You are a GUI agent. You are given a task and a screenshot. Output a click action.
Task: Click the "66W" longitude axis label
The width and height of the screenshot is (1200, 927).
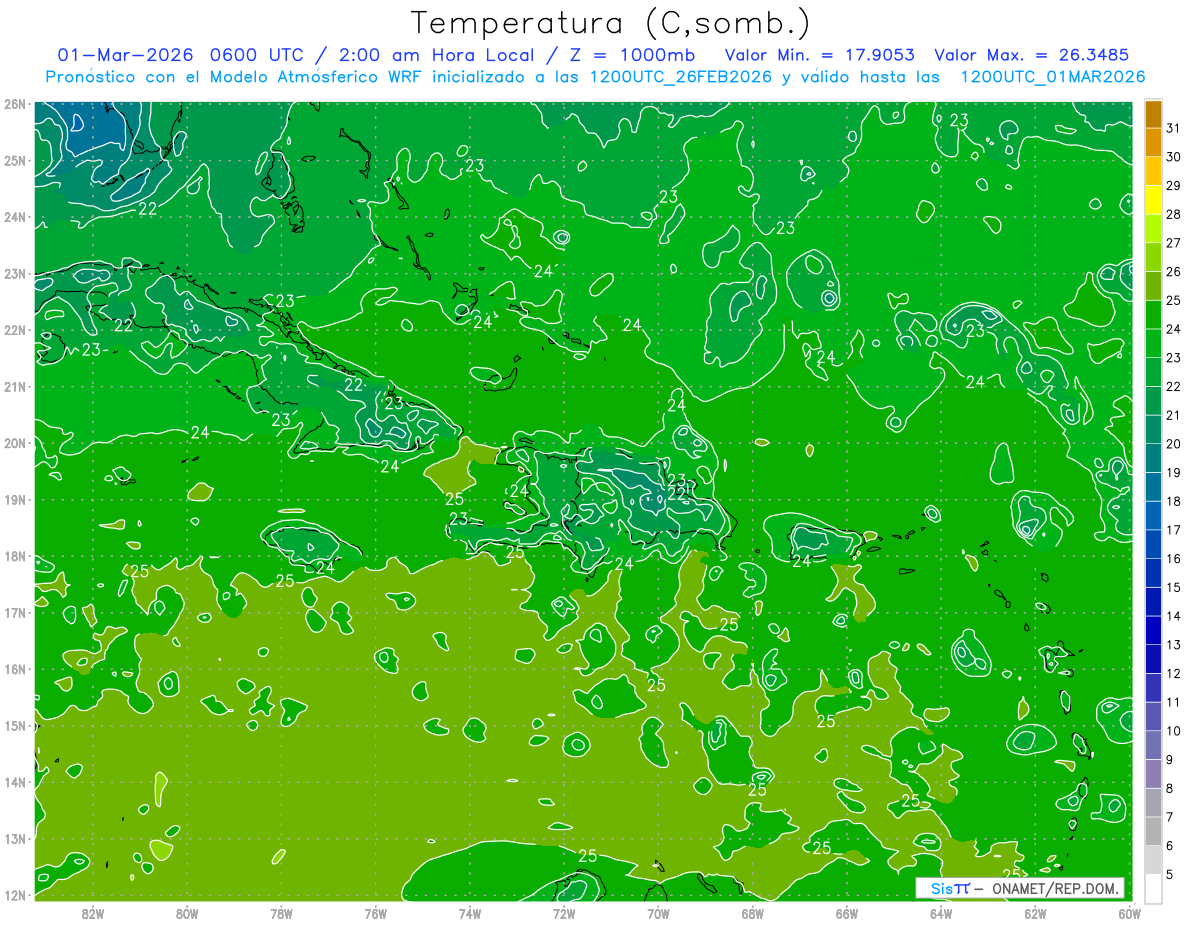847,913
